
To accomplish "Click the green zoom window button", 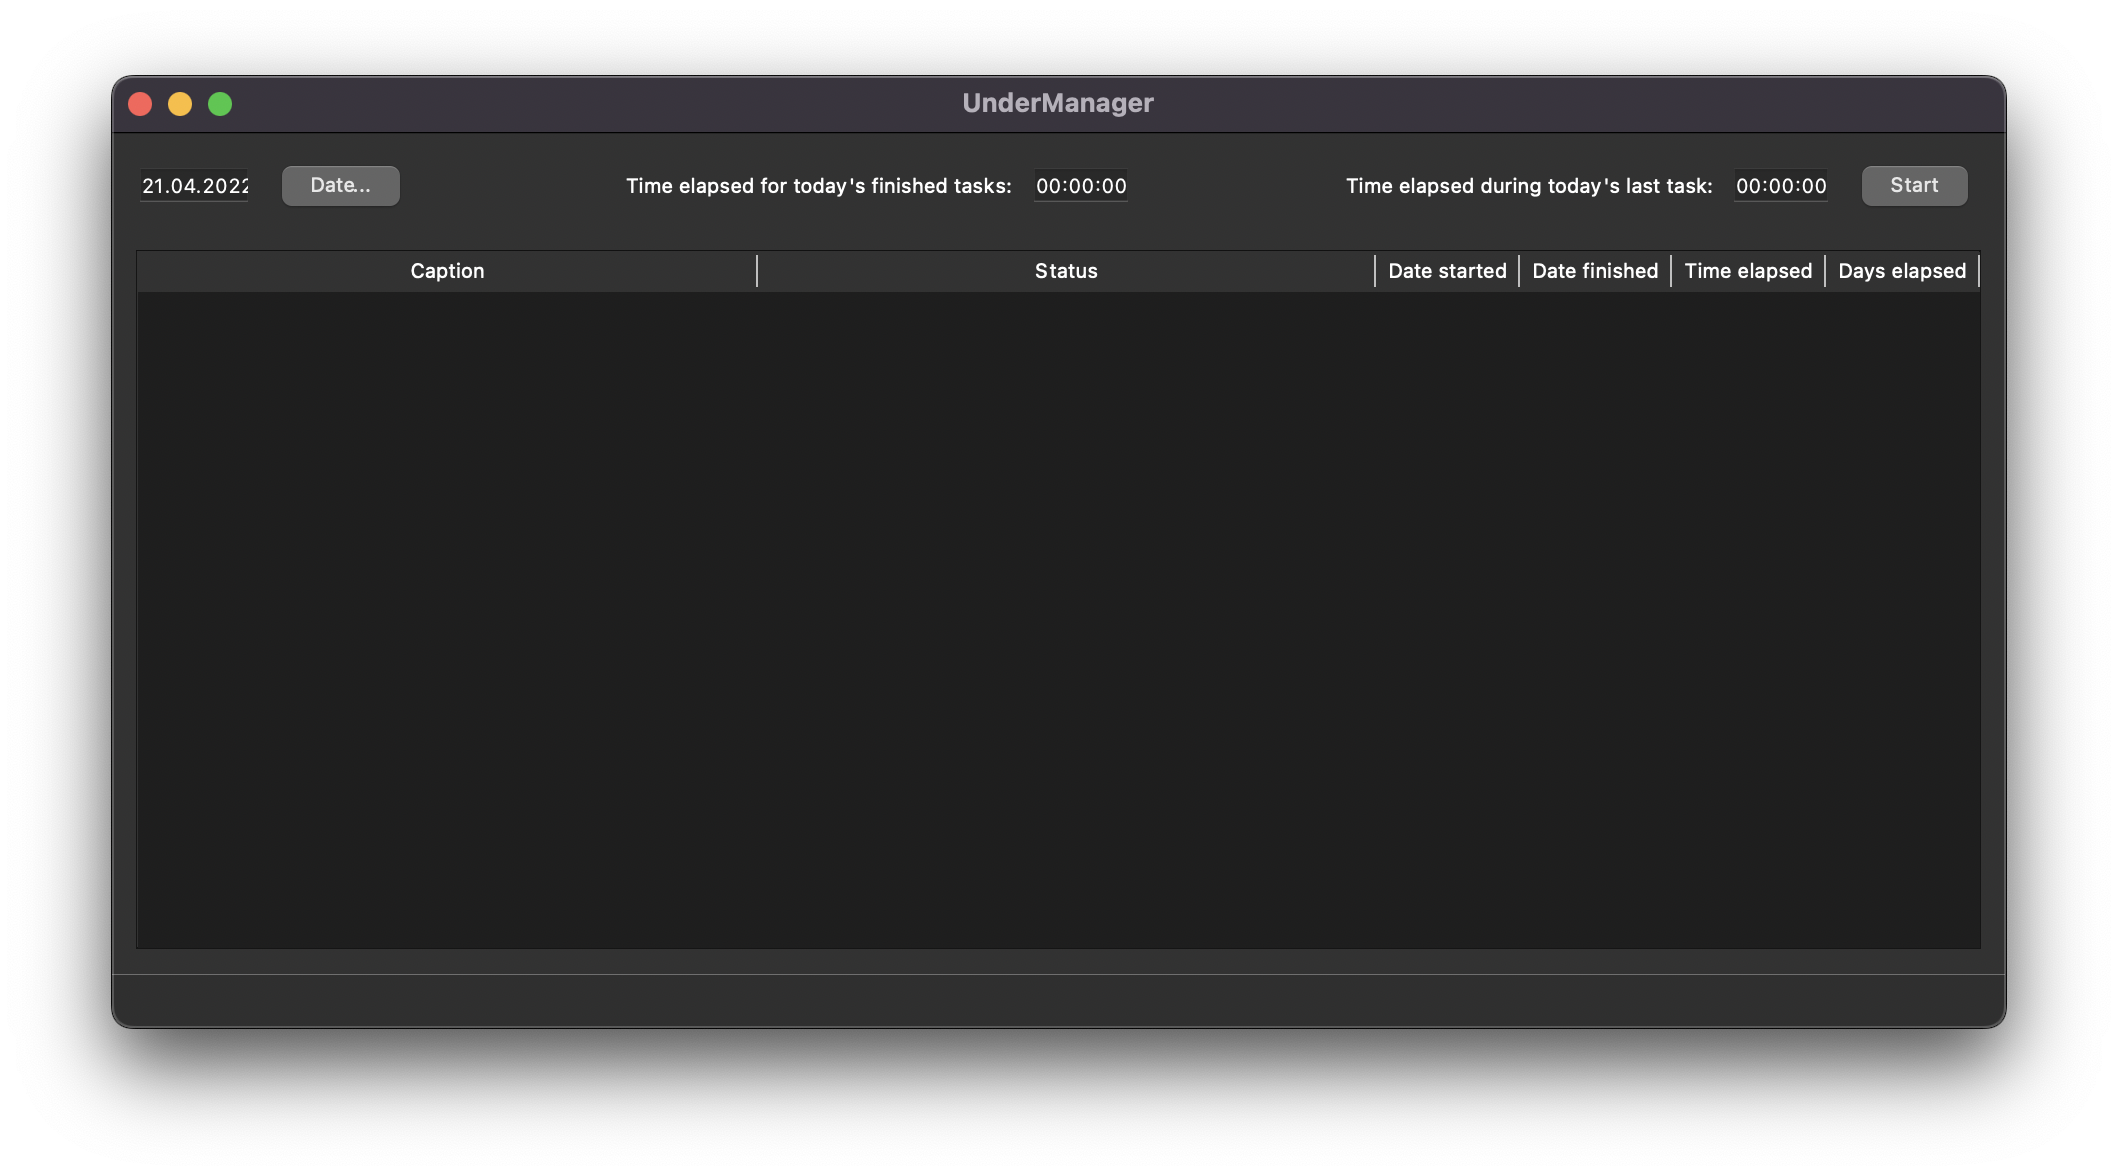I will coord(221,103).
